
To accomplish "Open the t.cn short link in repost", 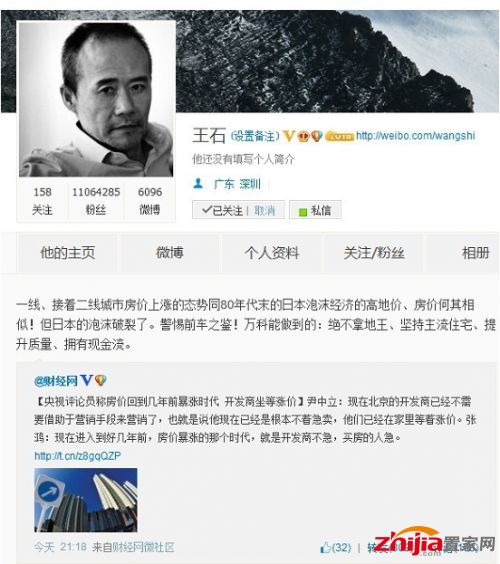I will [x=78, y=456].
